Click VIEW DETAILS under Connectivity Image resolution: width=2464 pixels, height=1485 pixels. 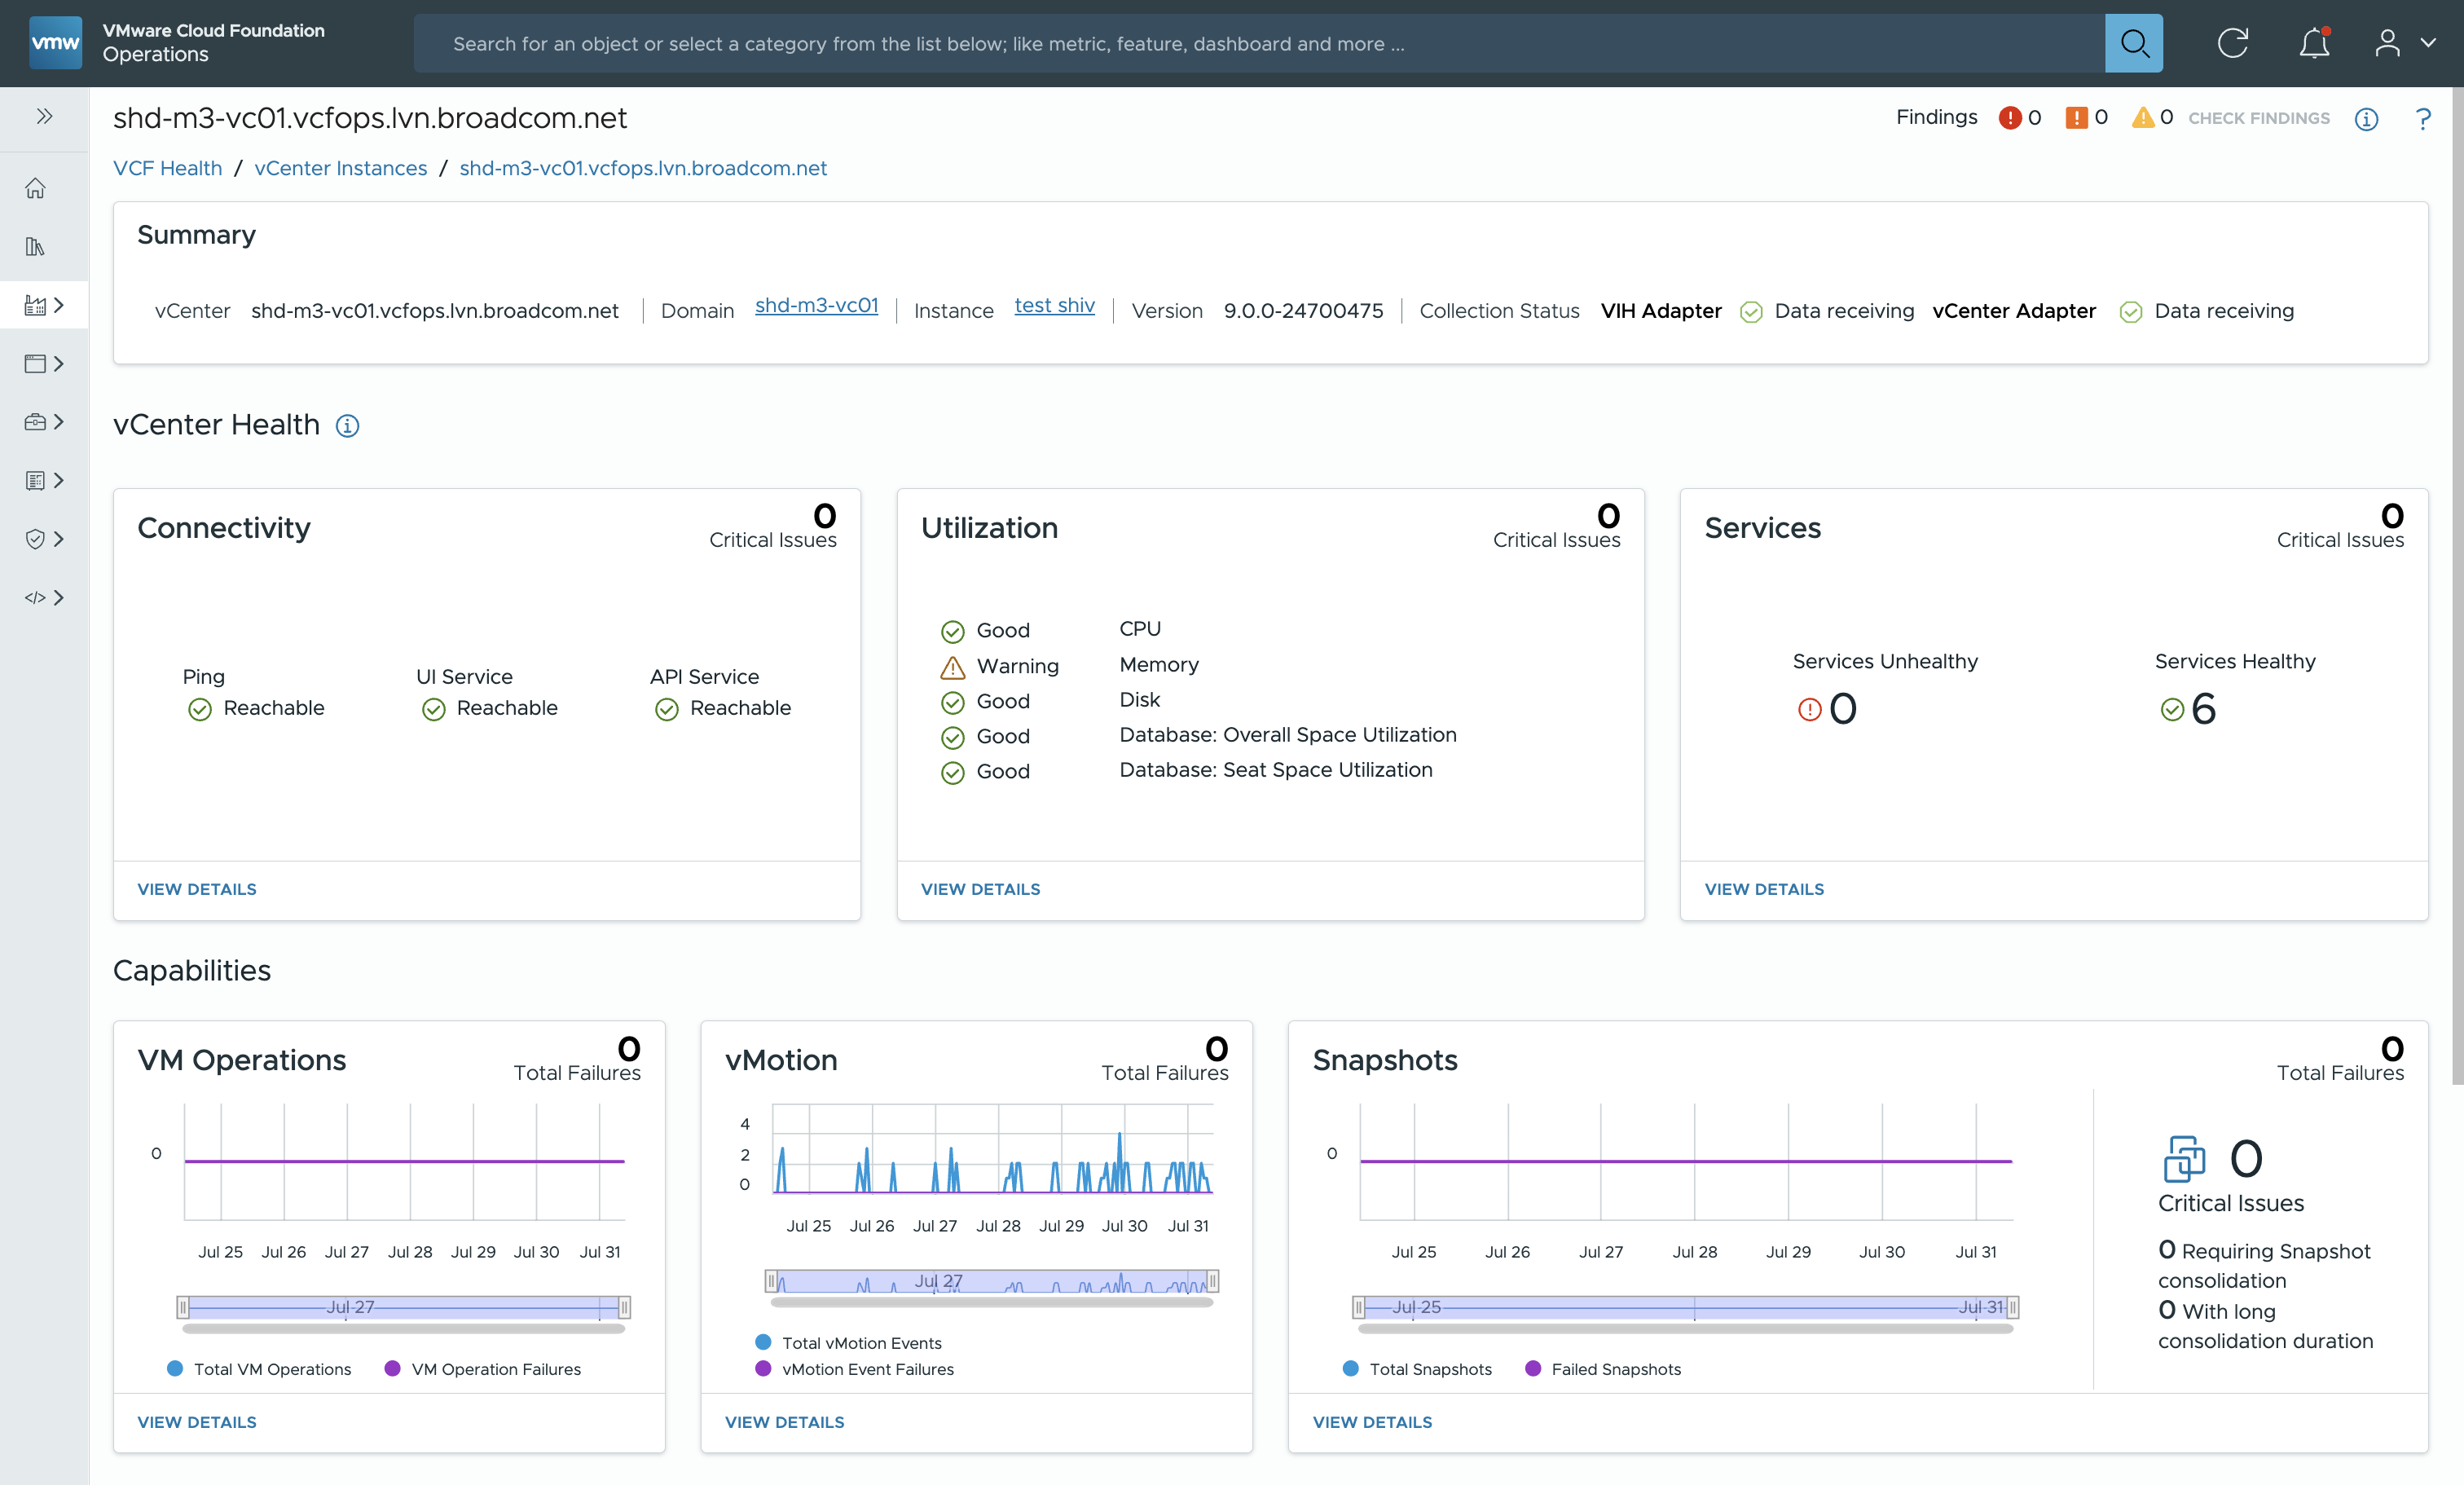coord(197,888)
